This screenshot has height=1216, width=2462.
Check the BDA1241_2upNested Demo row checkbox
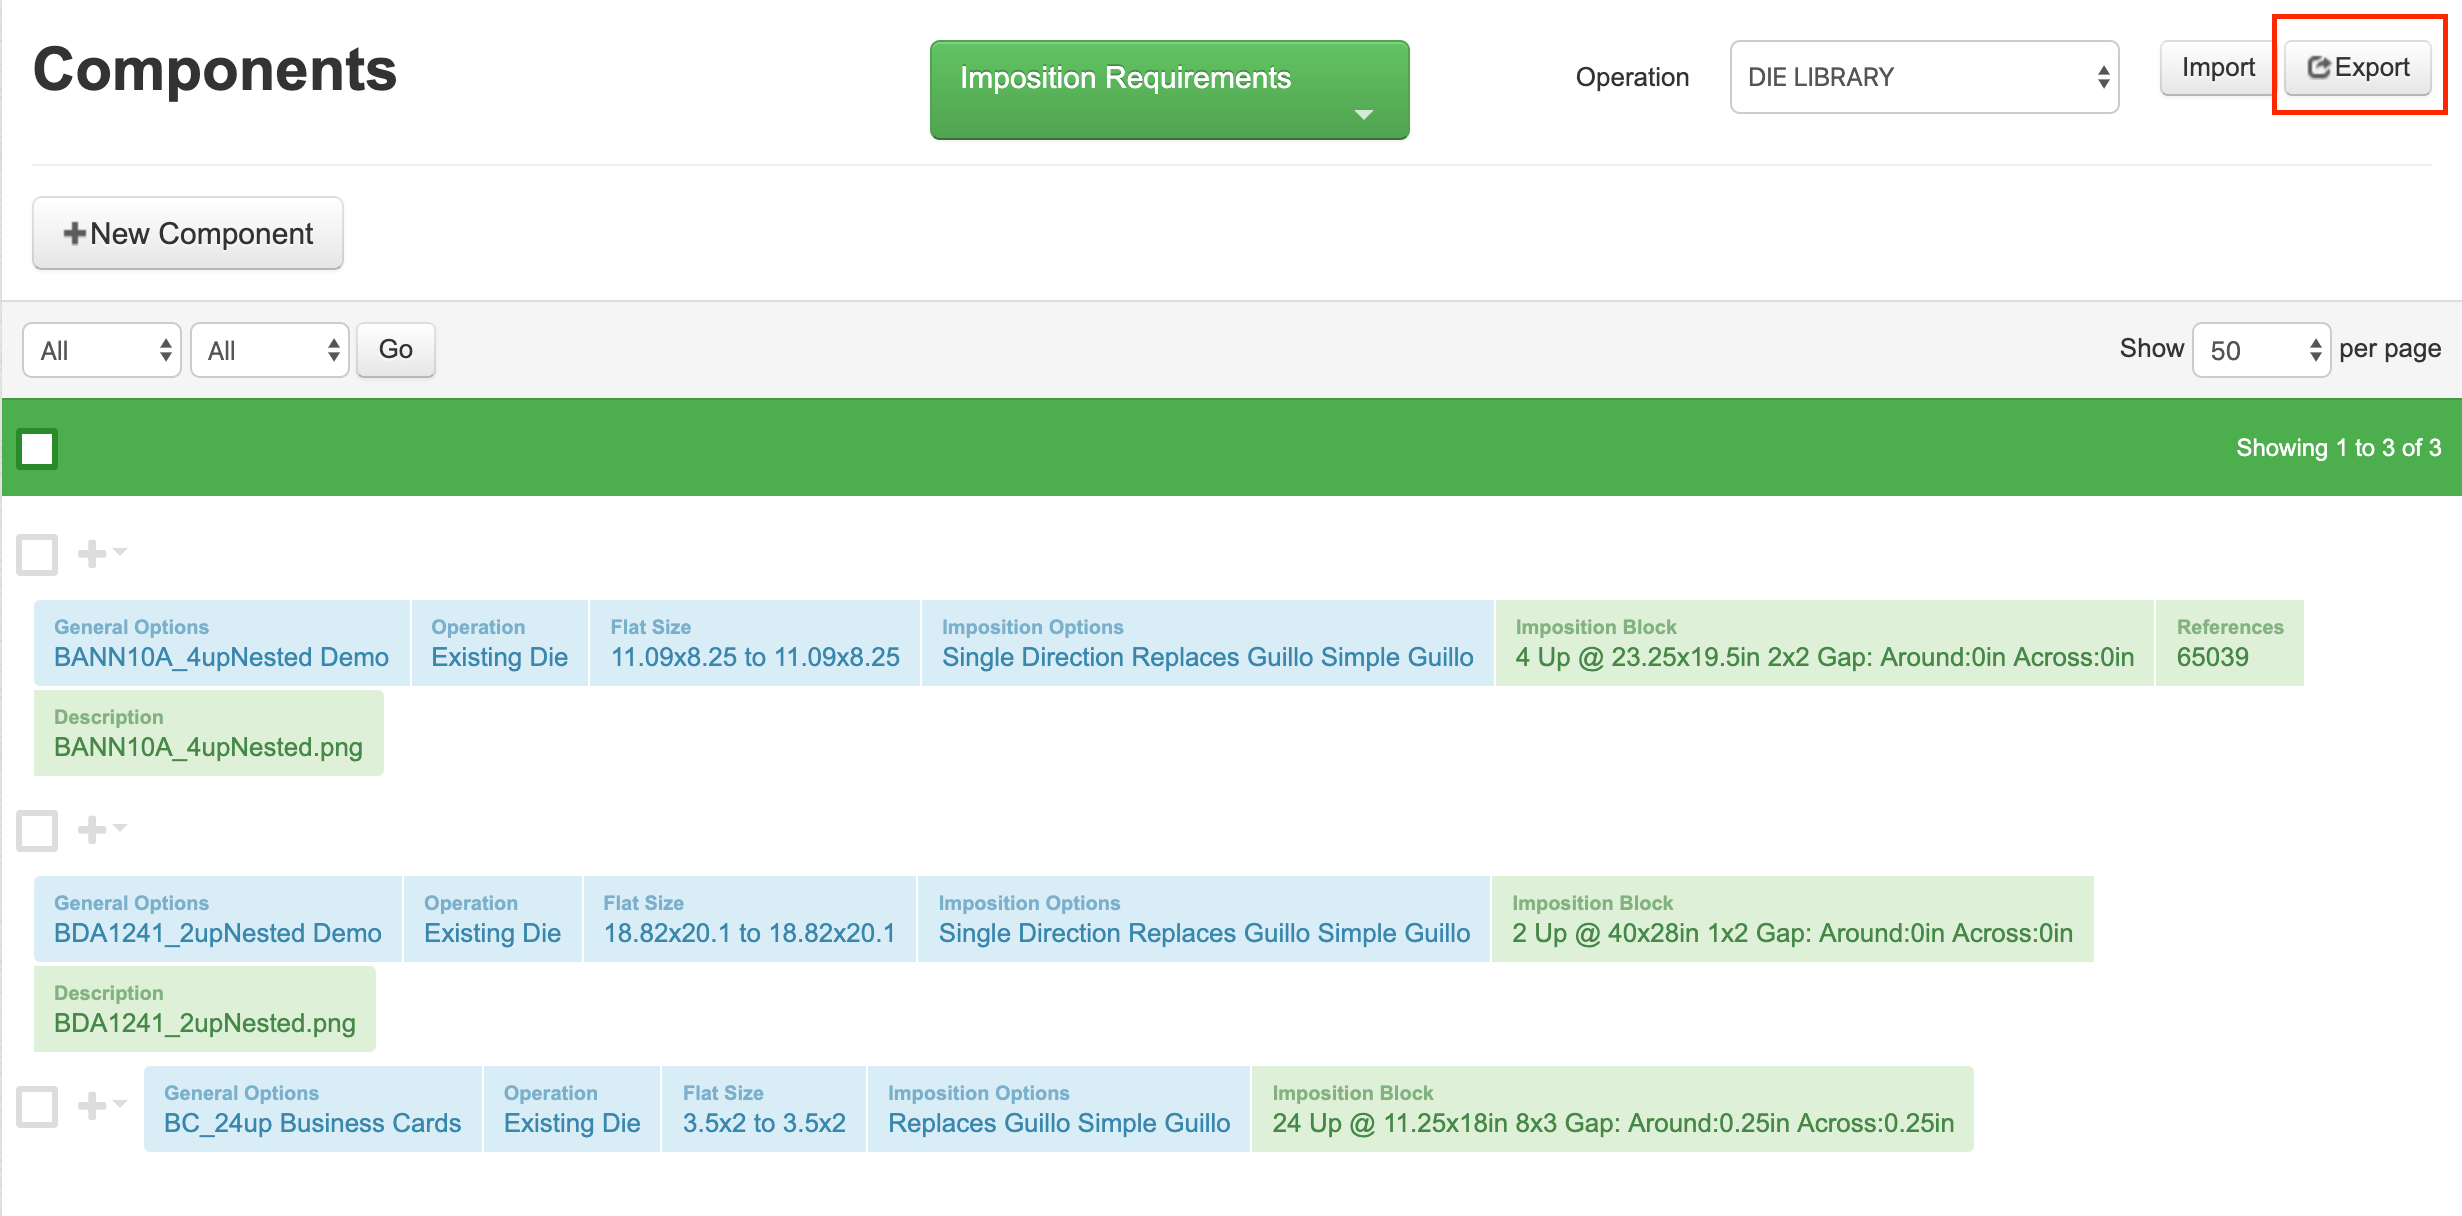[x=37, y=830]
